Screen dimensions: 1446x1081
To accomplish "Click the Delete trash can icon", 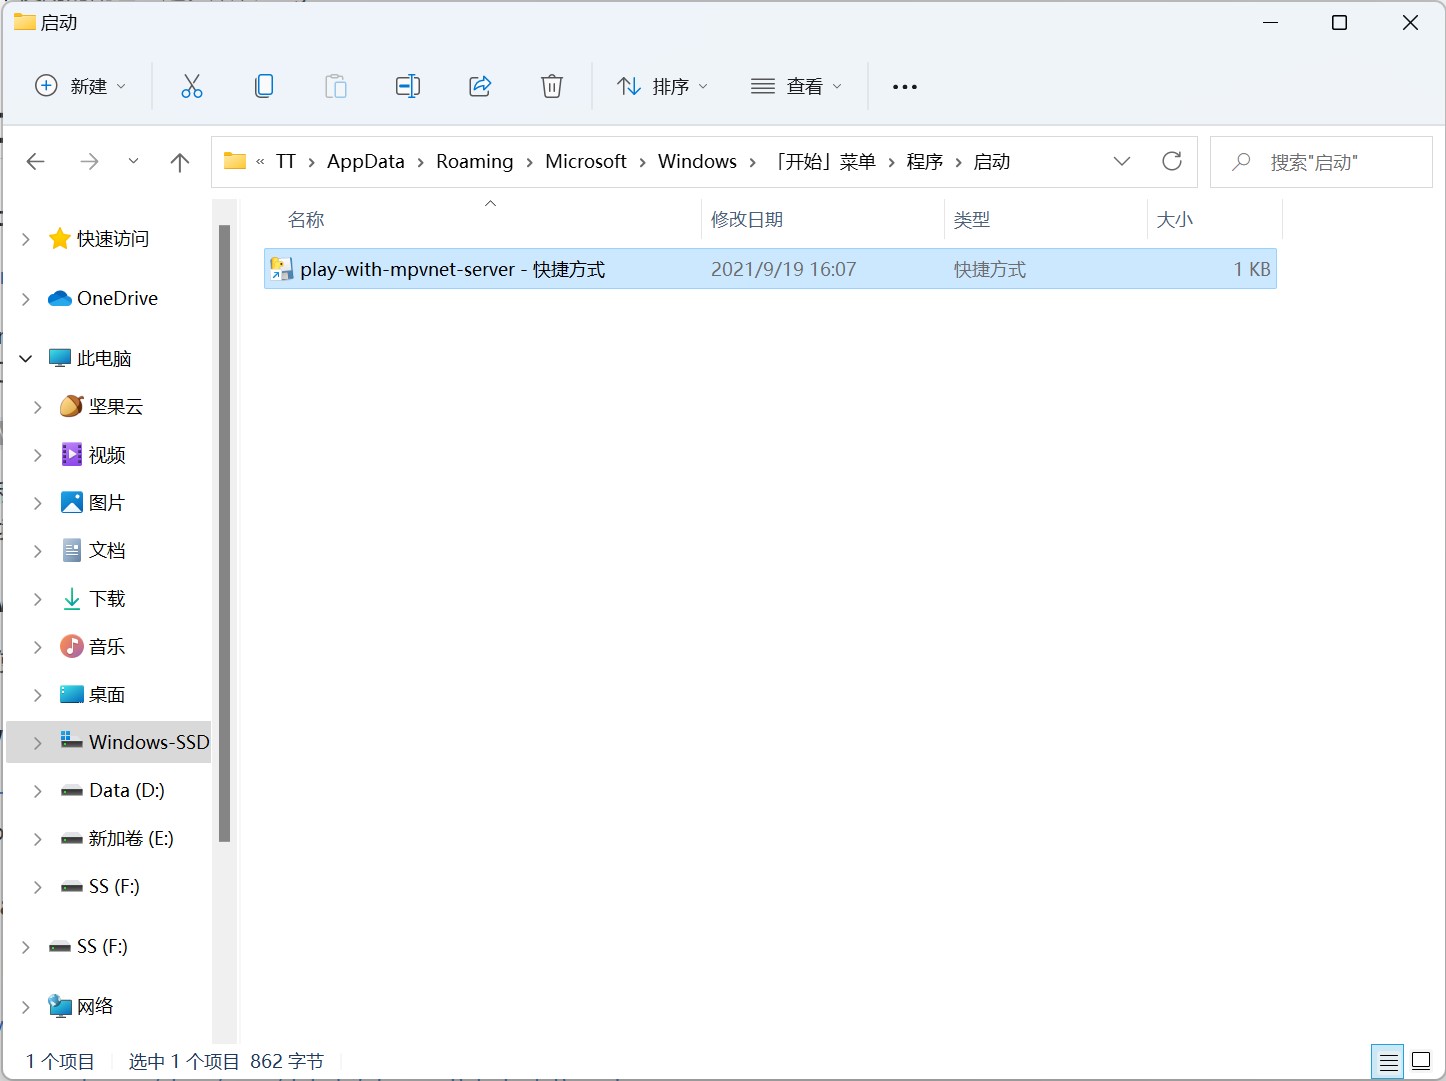I will coord(552,86).
